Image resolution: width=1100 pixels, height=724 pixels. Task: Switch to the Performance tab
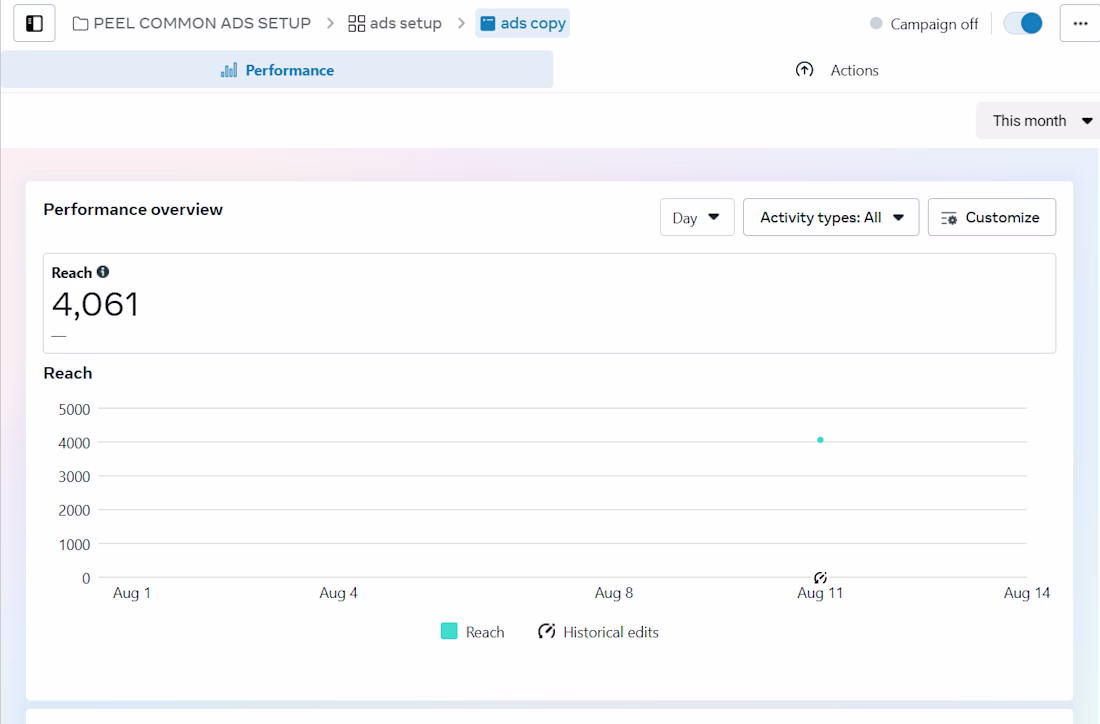point(277,70)
